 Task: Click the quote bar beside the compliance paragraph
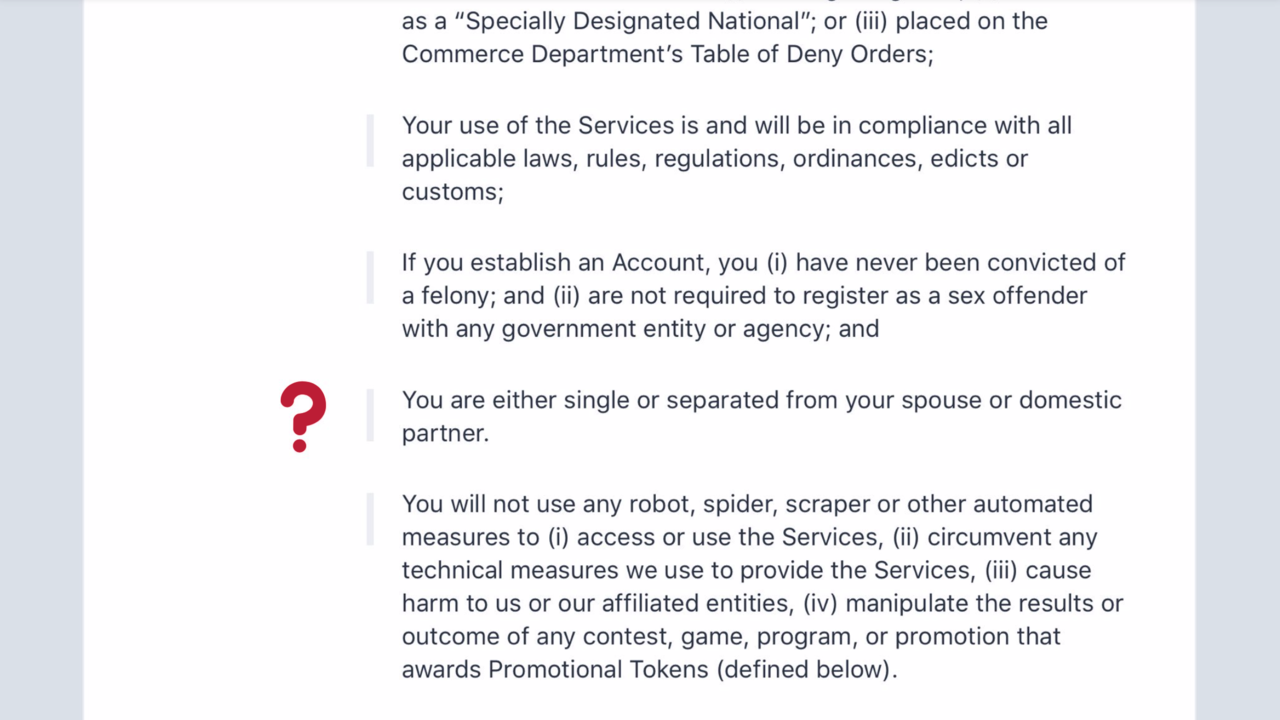coord(370,141)
